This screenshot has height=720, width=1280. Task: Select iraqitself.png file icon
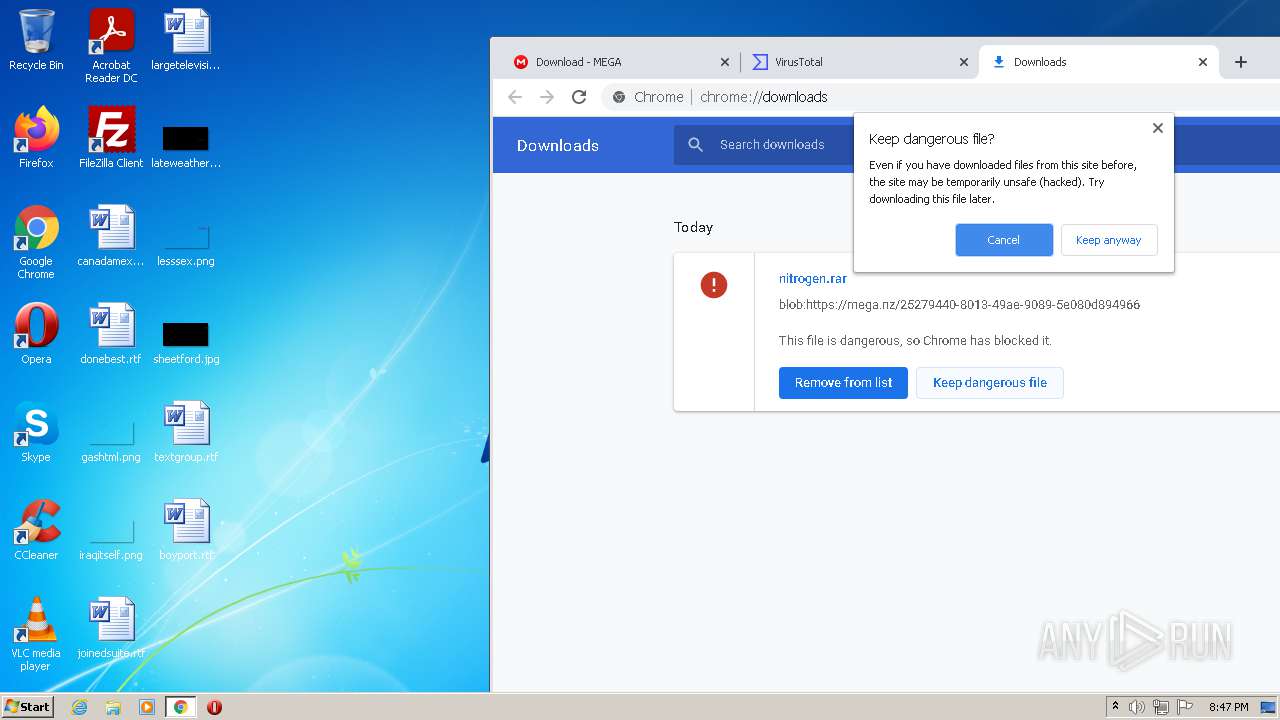(x=111, y=538)
